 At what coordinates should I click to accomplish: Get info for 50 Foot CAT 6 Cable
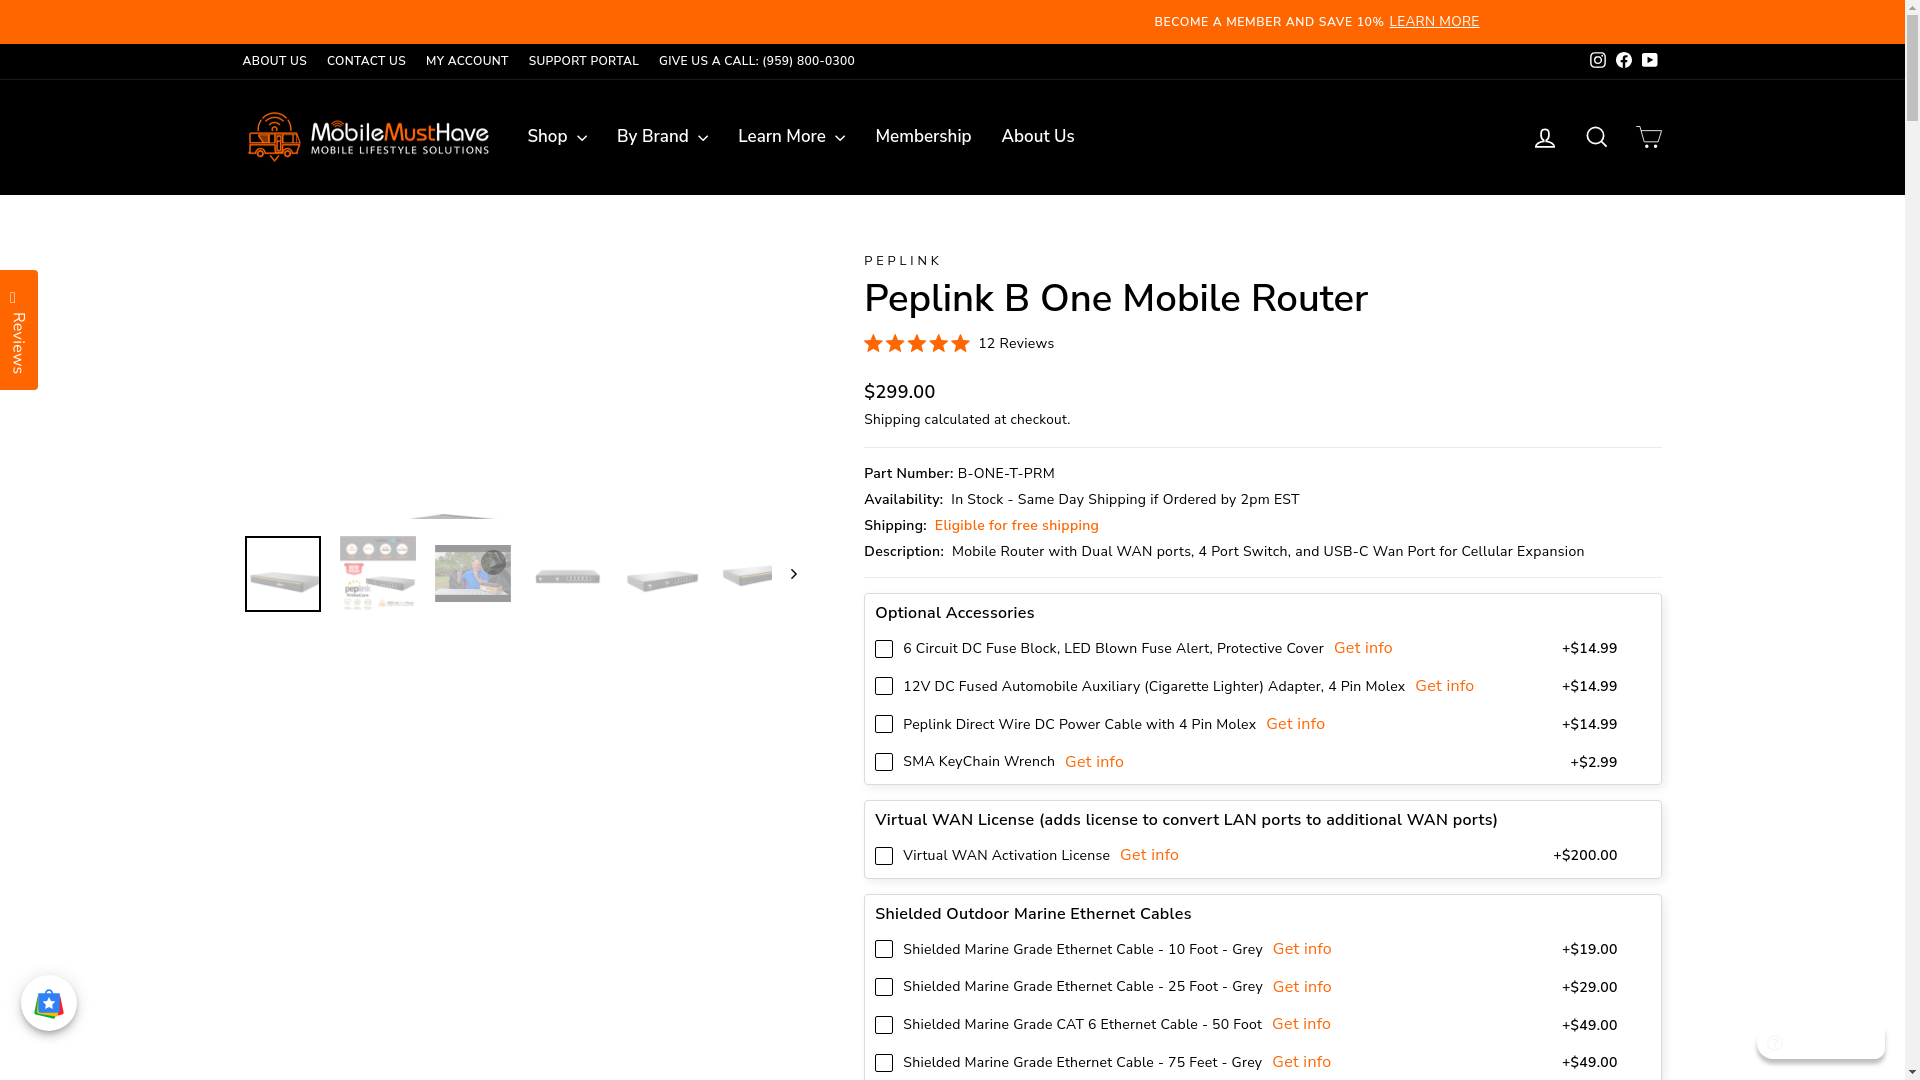coord(1301,1024)
